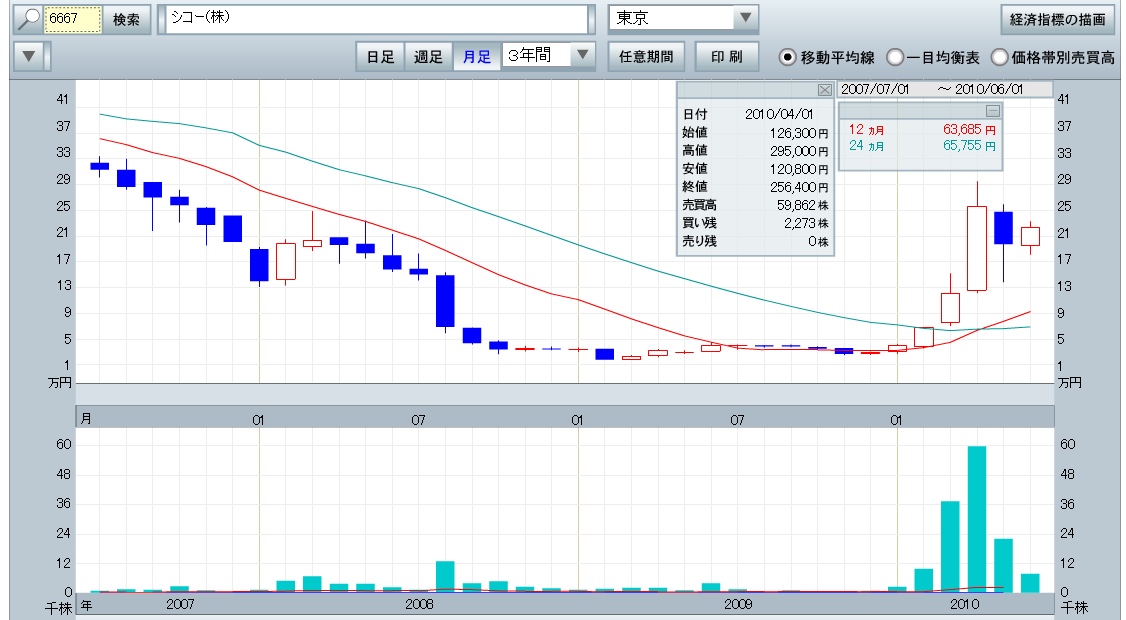Click the magnifying glass search icon
This screenshot has height=620, width=1126.
tap(28, 20)
